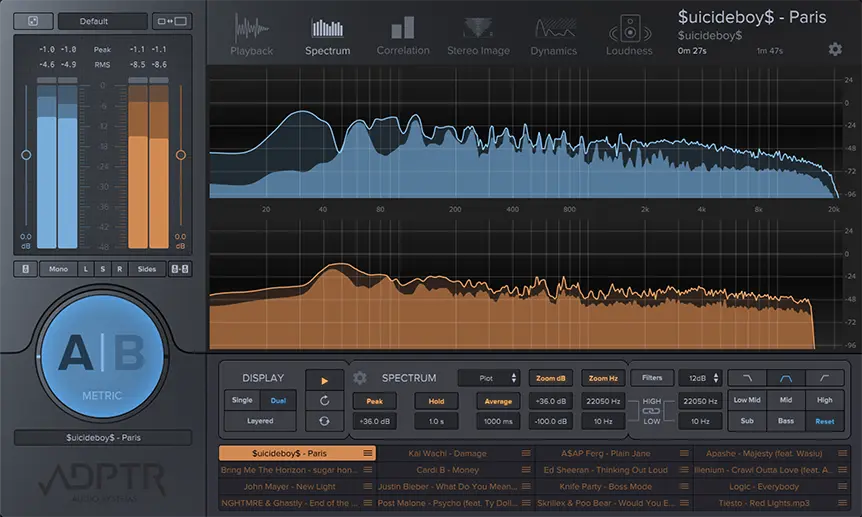The height and width of the screenshot is (517, 862).
Task: Open the Default preset selector
Action: pyautogui.click(x=102, y=21)
